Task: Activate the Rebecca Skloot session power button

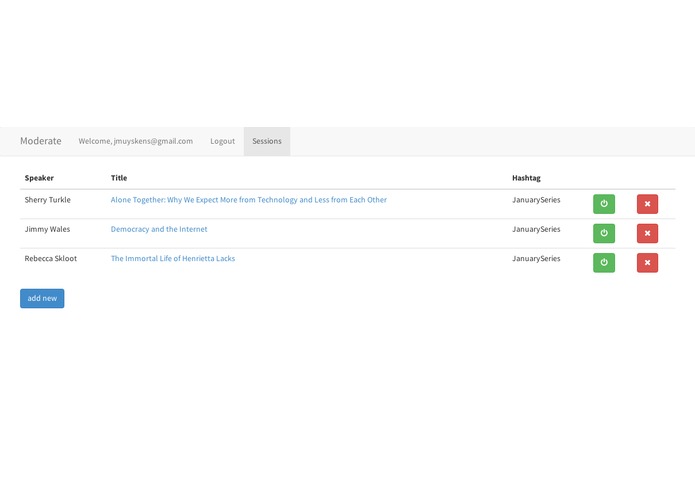Action: coord(604,262)
